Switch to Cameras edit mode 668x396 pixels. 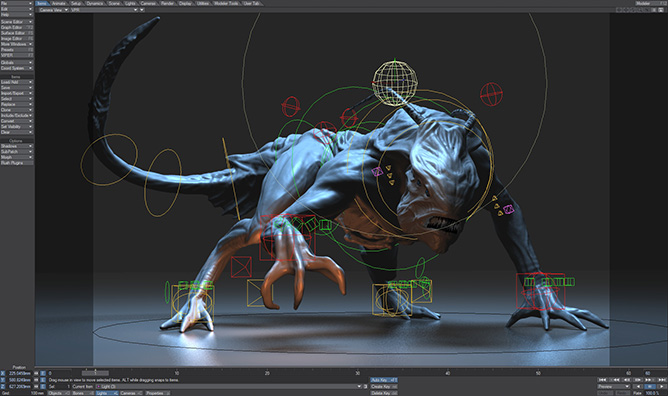(x=131, y=393)
